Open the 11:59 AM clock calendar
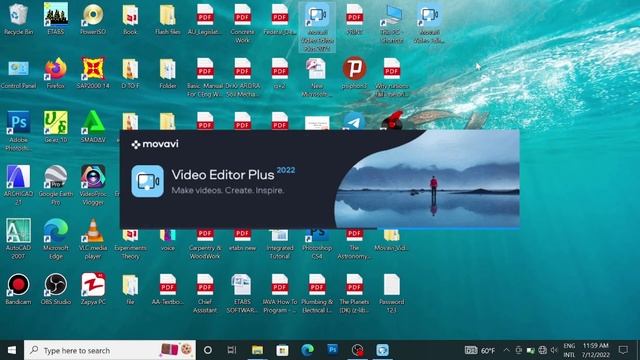Screen dimensions: 640x360 pyautogui.click(x=596, y=350)
